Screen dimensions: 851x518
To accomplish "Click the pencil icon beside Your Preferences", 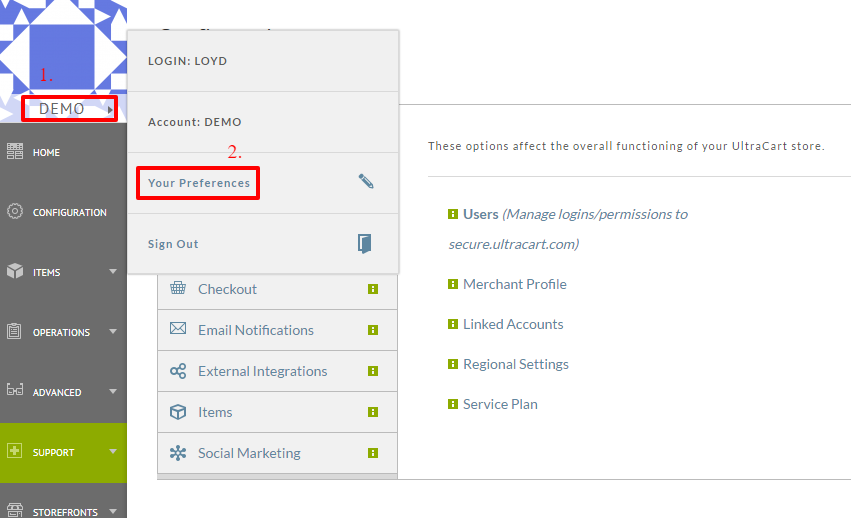I will (366, 181).
